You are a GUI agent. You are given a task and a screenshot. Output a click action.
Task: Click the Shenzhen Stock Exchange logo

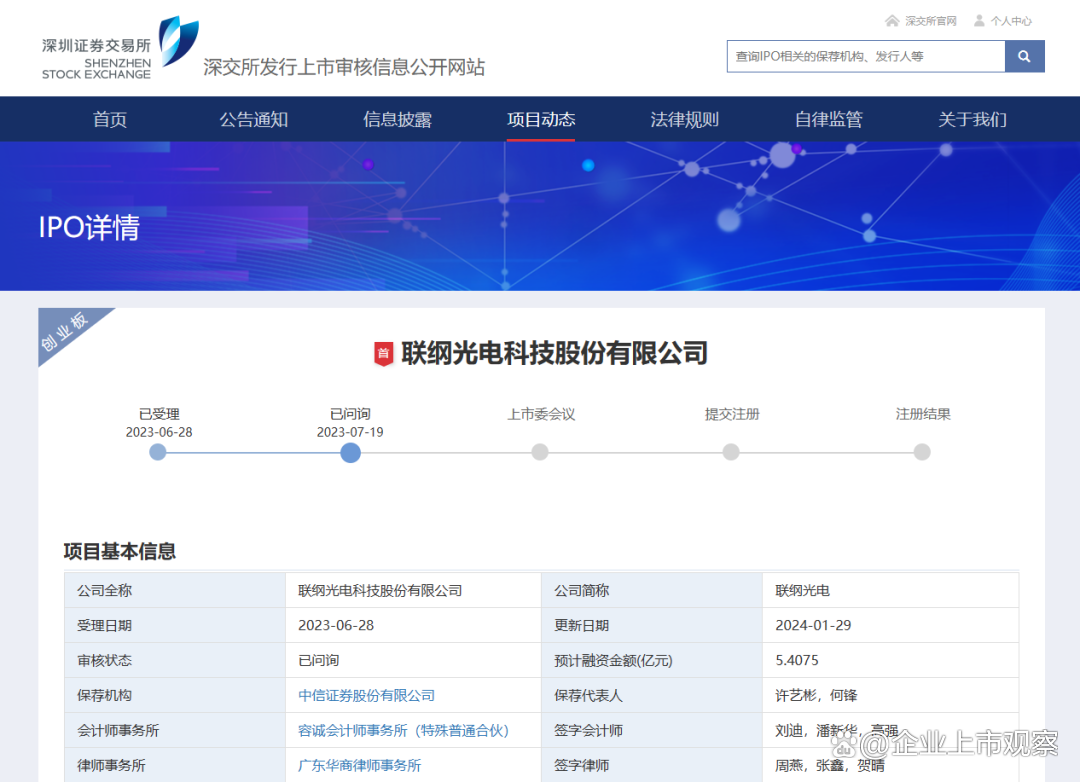tap(113, 46)
